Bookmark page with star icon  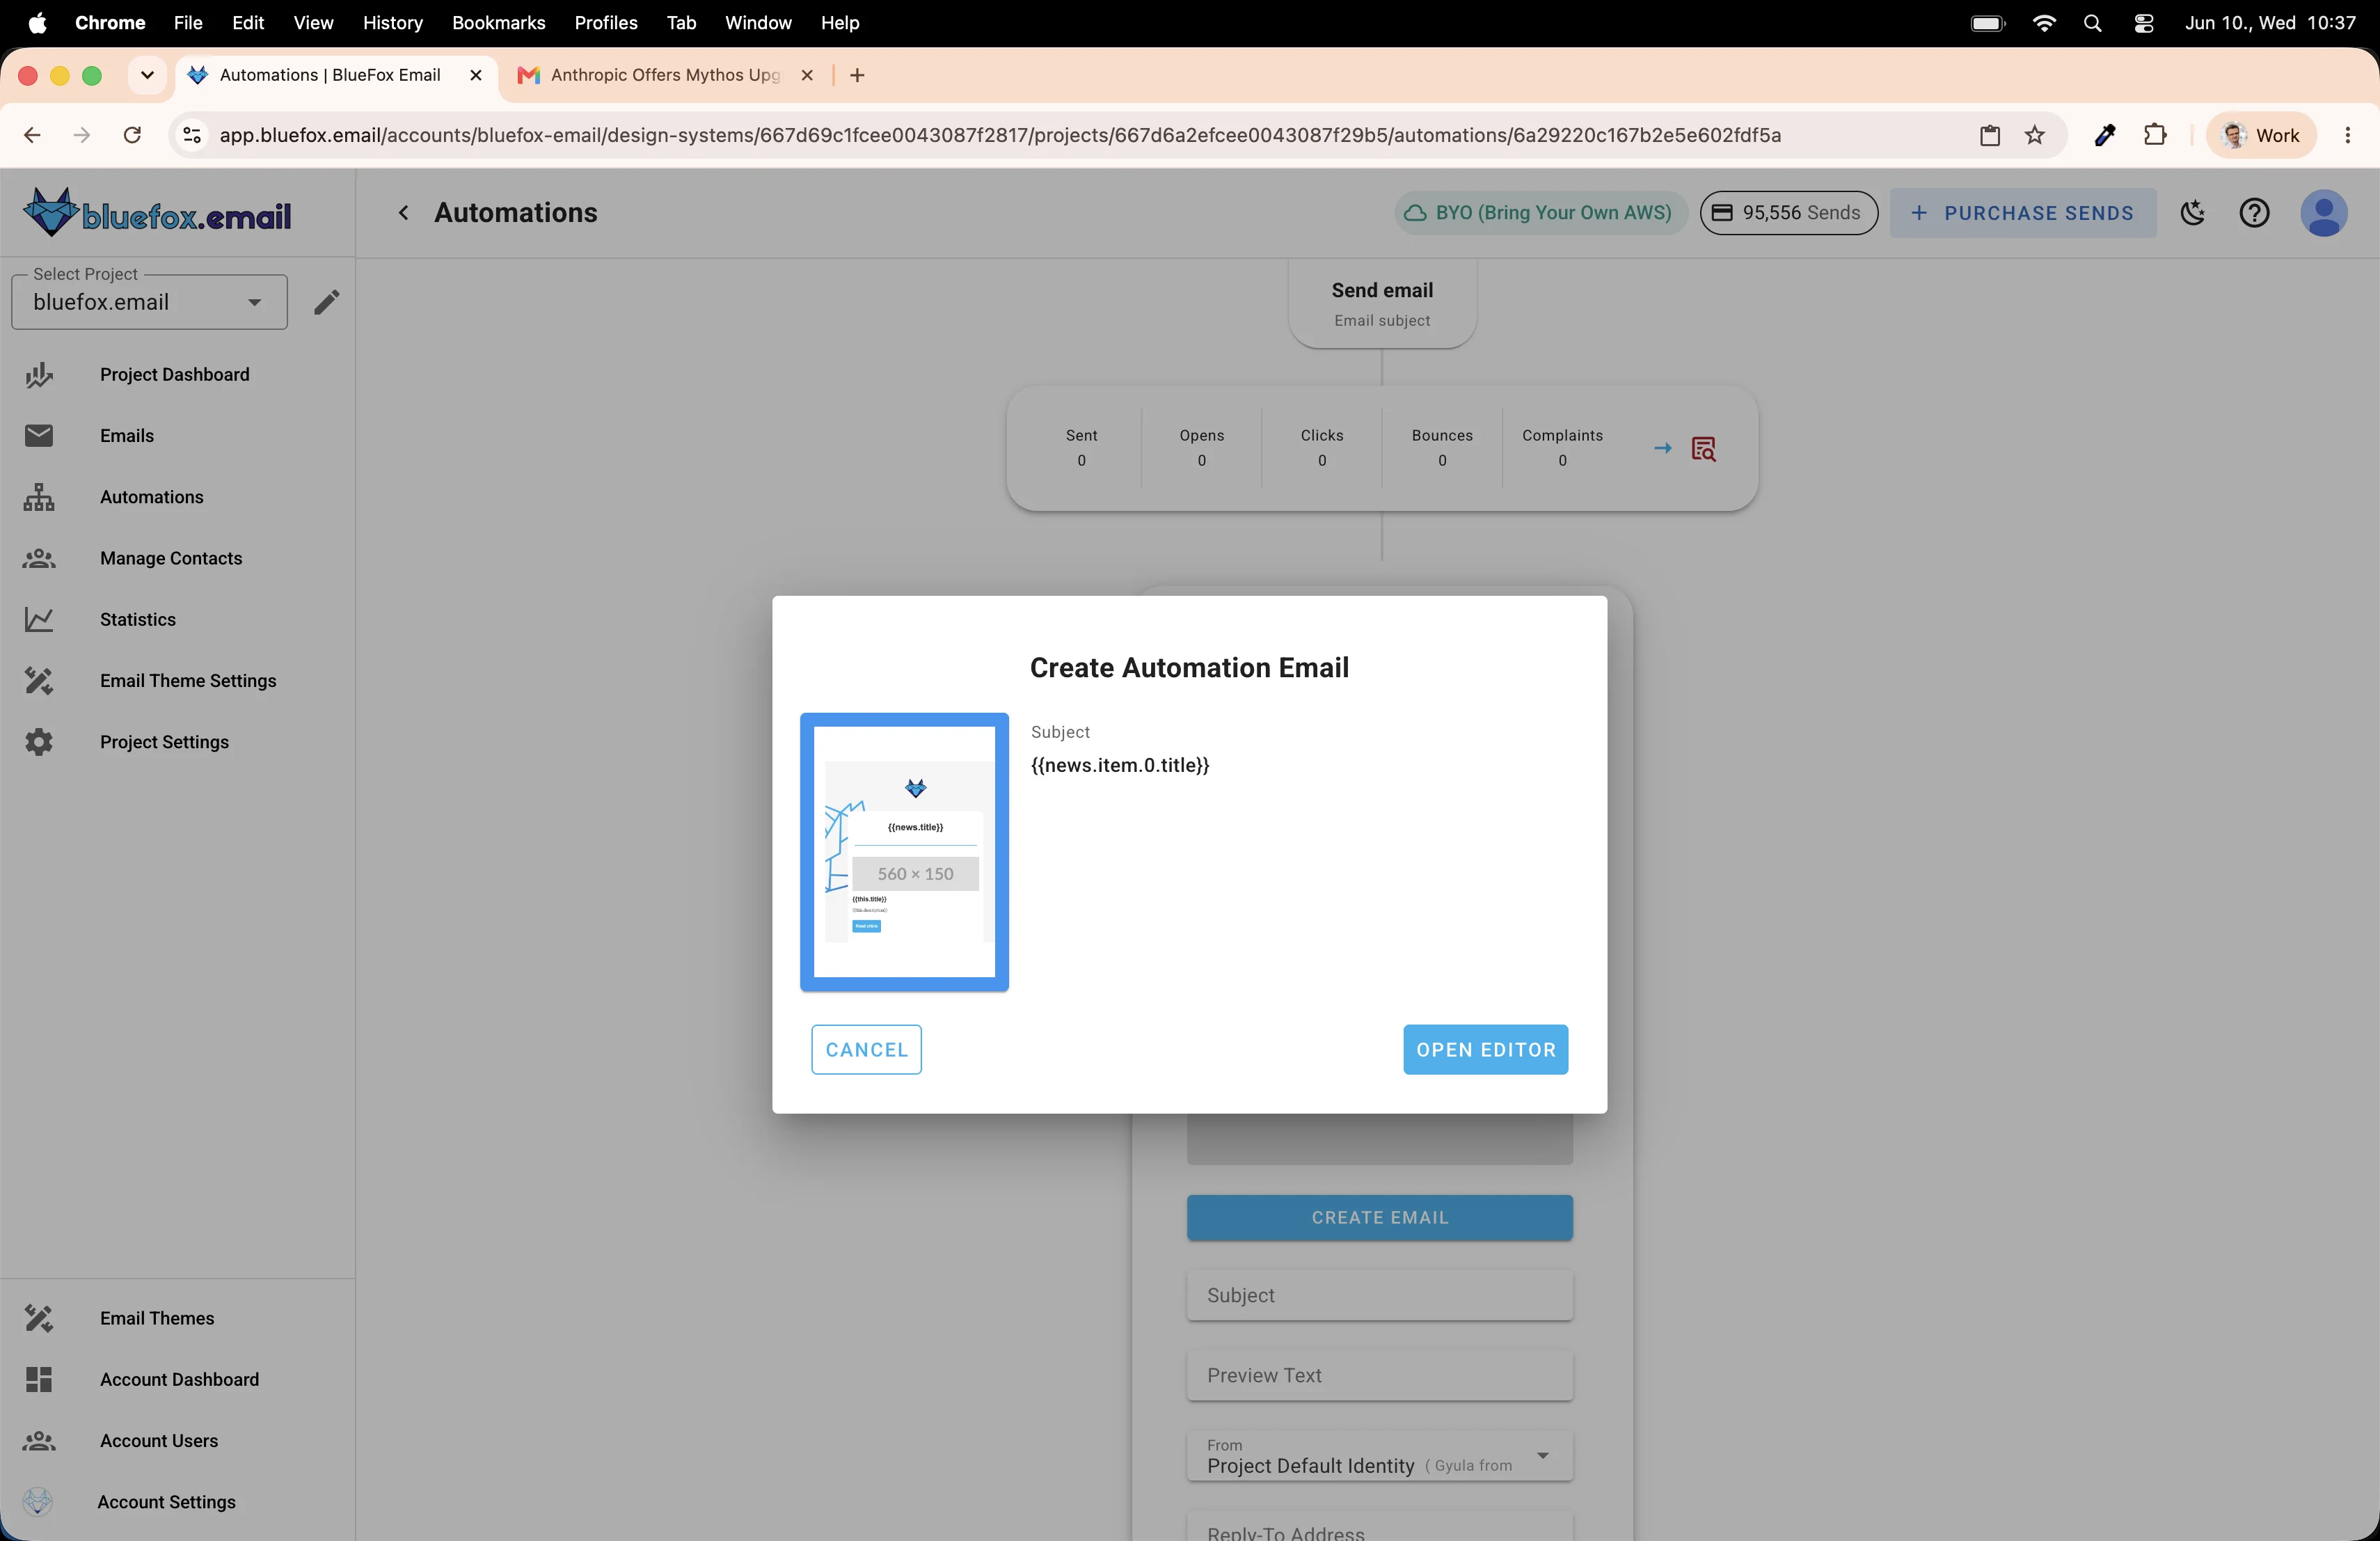click(x=2035, y=135)
